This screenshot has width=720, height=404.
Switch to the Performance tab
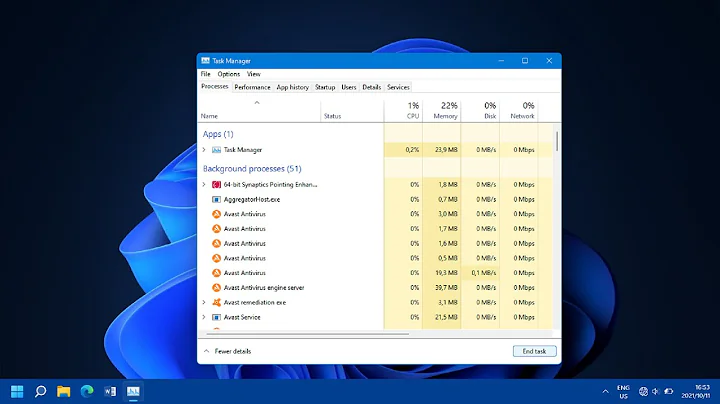pos(252,87)
